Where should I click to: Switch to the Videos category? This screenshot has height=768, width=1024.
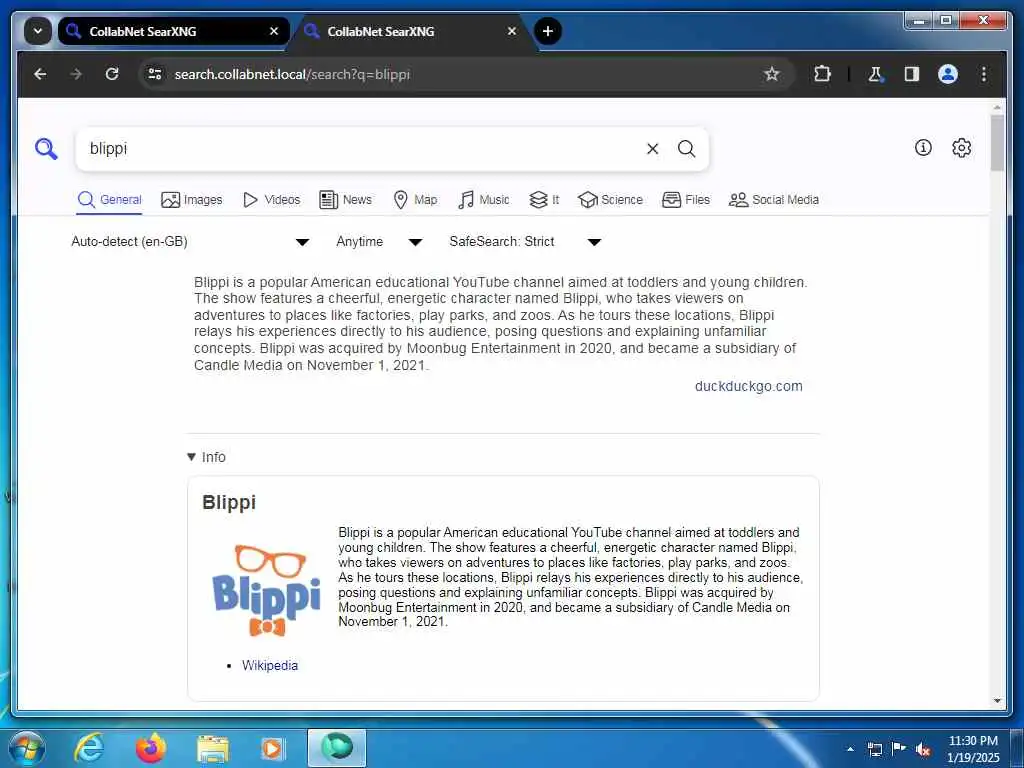click(272, 200)
